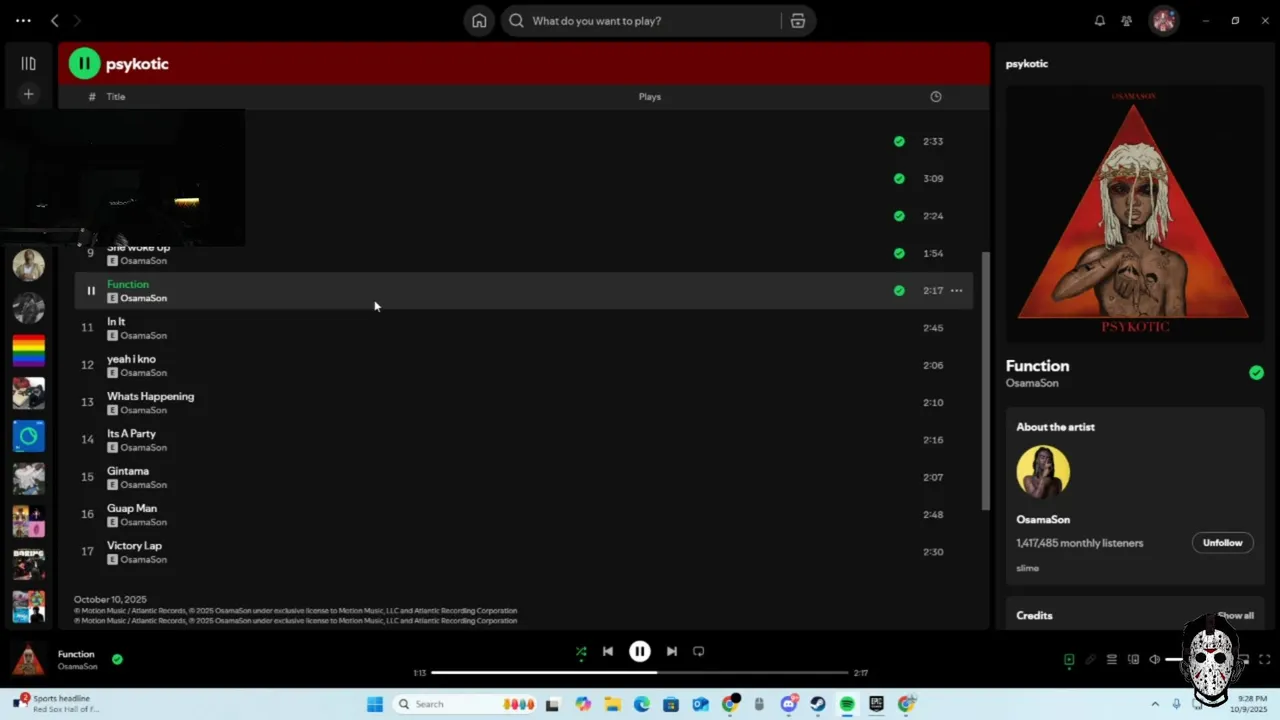Click the track list vertical scrollbar

[x=986, y=380]
